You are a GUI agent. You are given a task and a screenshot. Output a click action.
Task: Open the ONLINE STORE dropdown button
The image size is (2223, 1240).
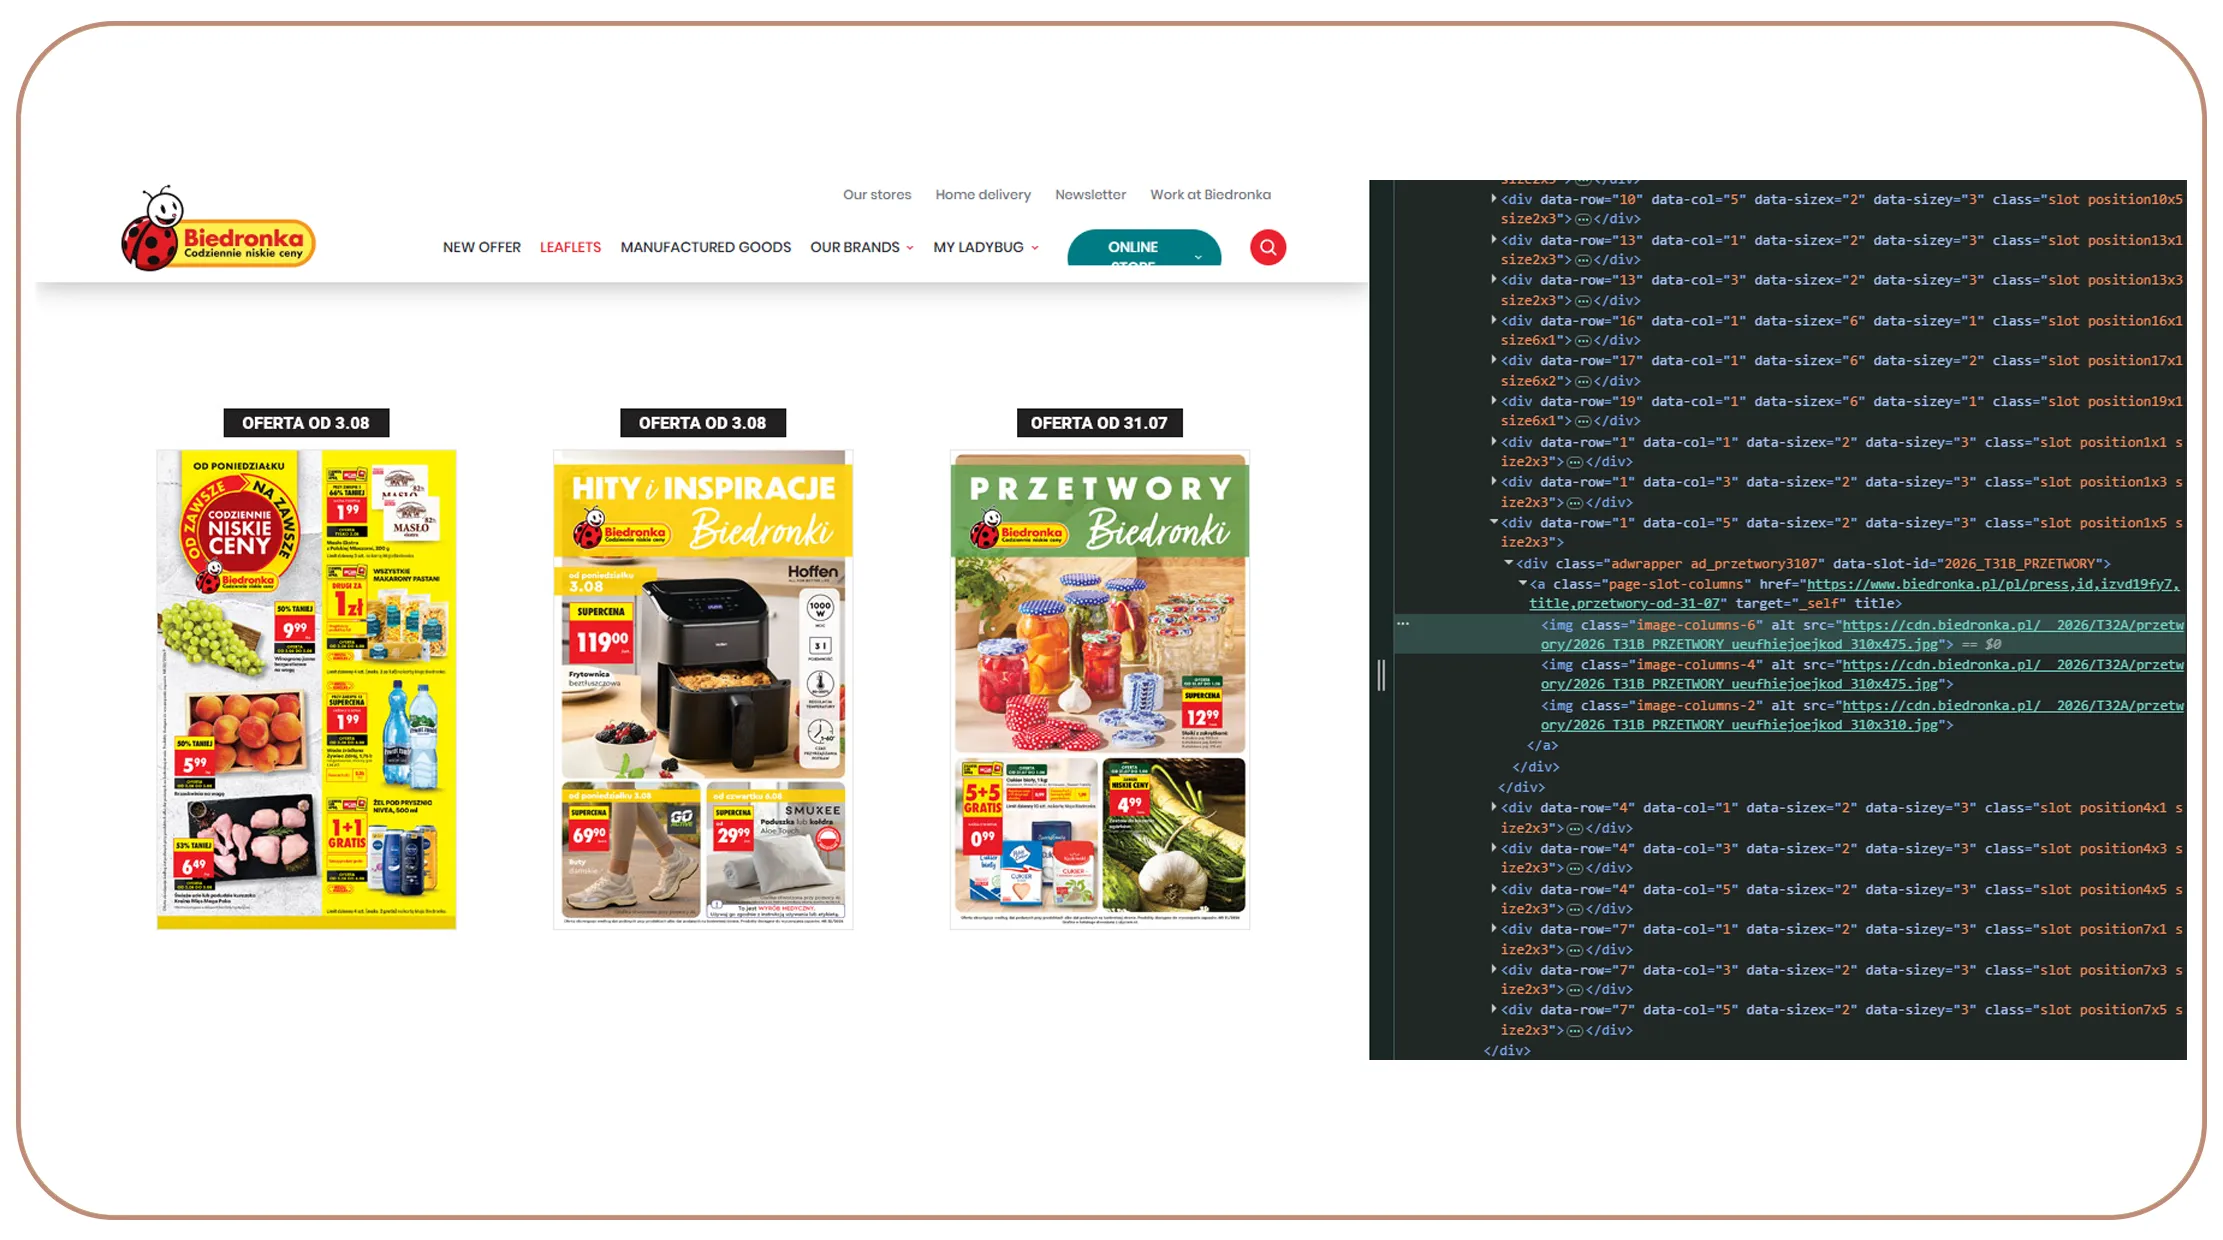coord(1144,248)
